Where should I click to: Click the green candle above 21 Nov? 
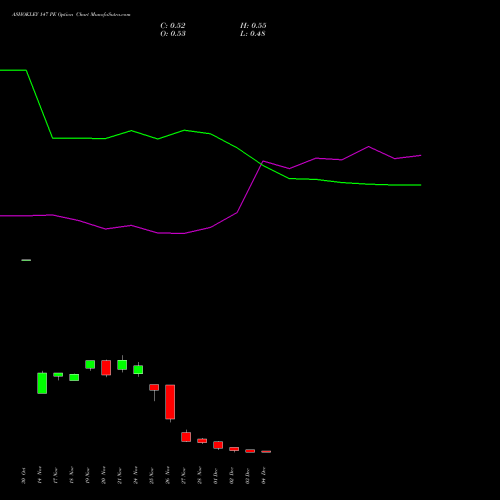pyautogui.click(x=122, y=365)
